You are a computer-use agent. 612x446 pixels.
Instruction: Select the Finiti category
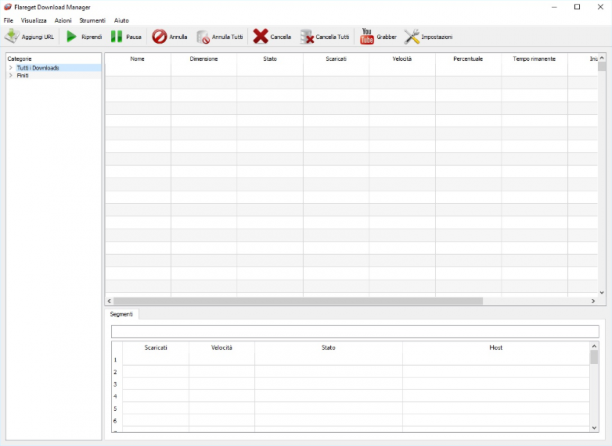pyautogui.click(x=23, y=75)
